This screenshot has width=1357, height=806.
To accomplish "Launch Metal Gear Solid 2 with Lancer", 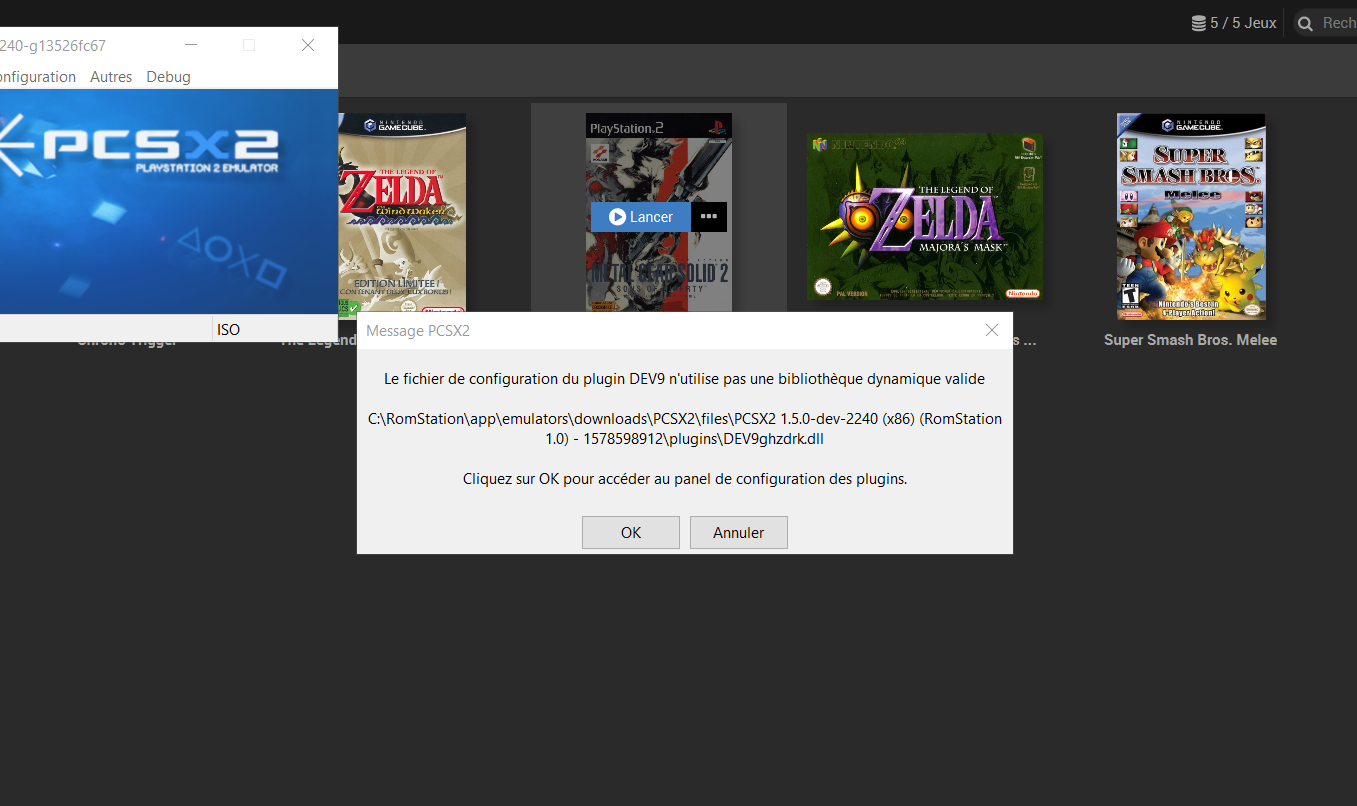I will 641,217.
